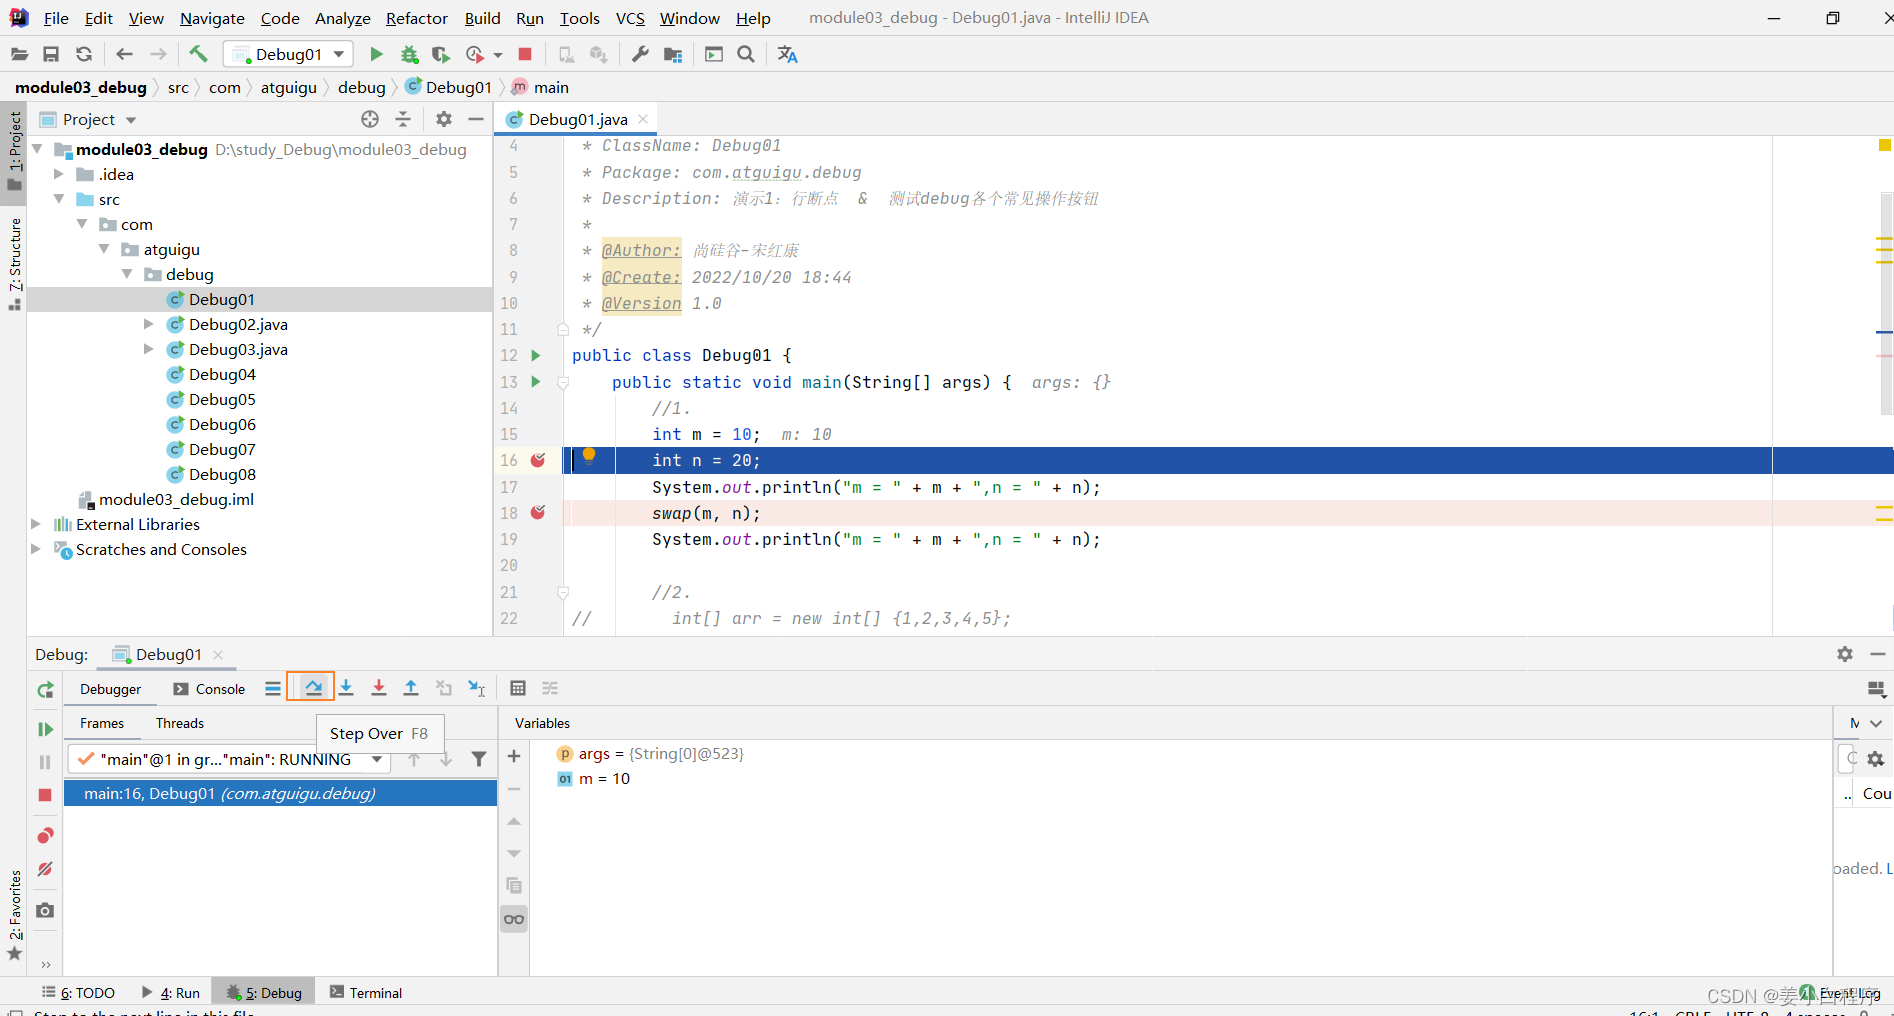
Task: Open the 6: TODO tool window
Action: (79, 992)
